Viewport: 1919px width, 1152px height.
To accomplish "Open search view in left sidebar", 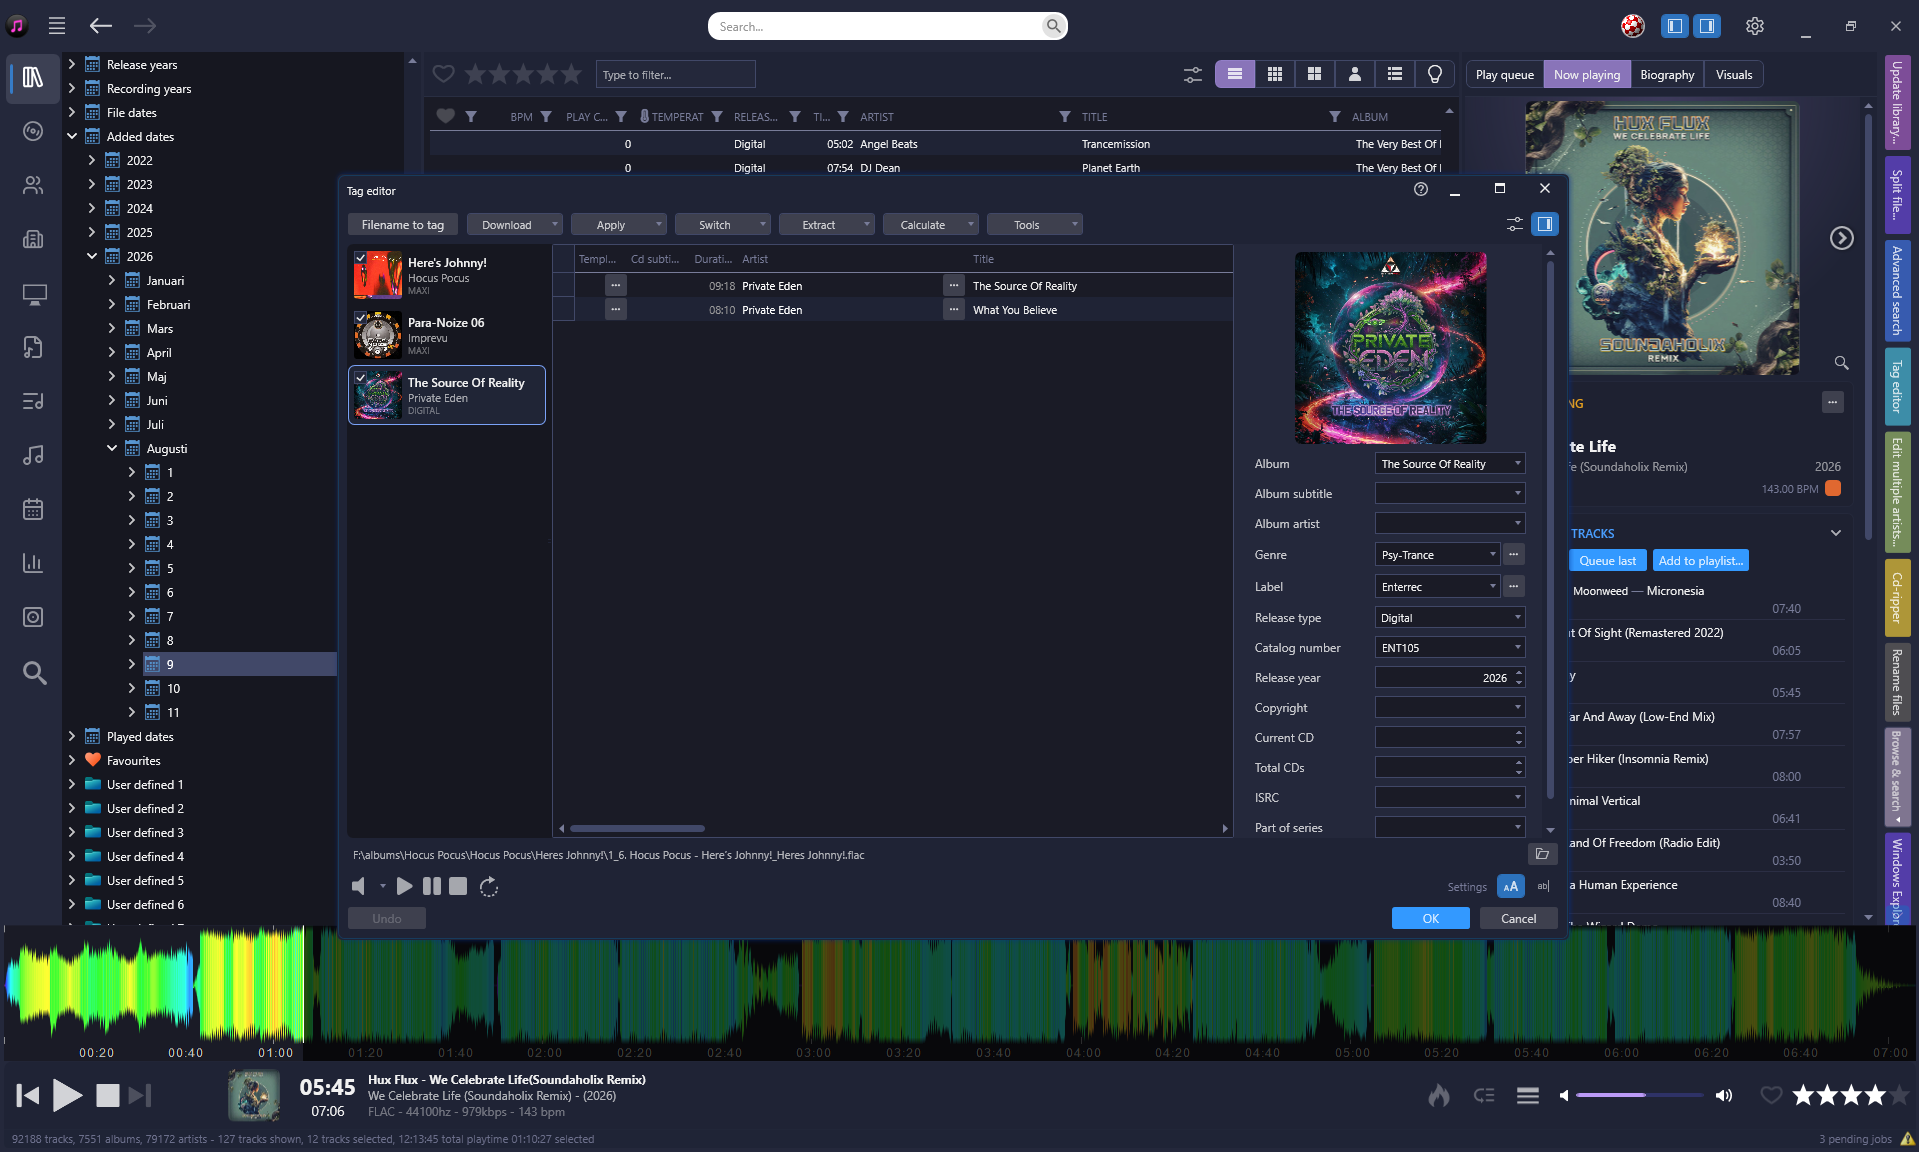I will click(34, 673).
